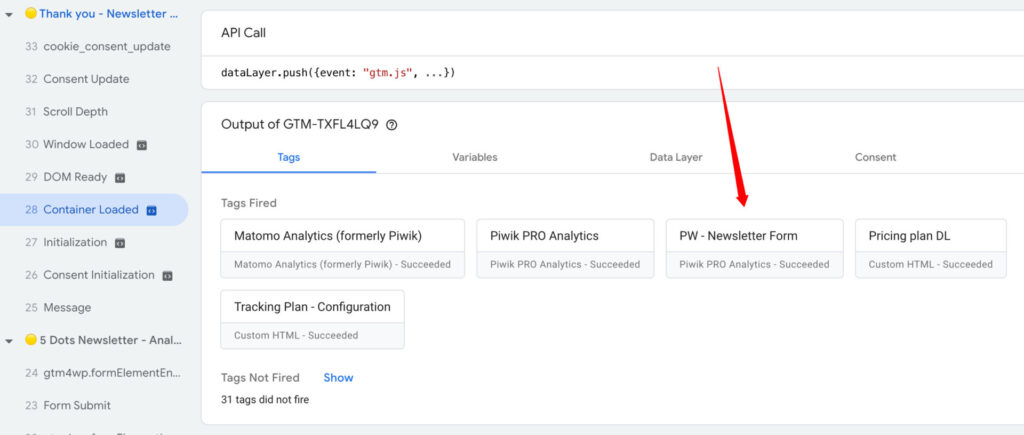Open the PW - Newsletter Form tag card
This screenshot has width=1024, height=435.
(x=754, y=248)
